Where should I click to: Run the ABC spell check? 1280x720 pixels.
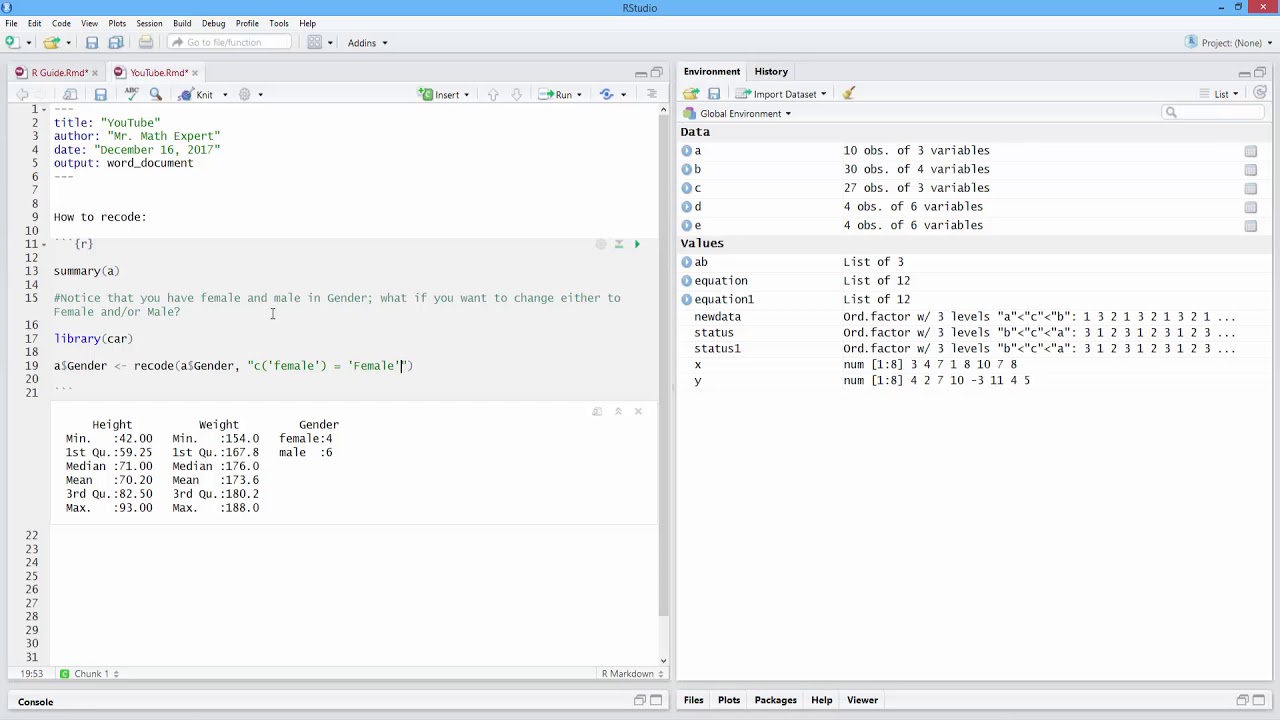point(131,94)
